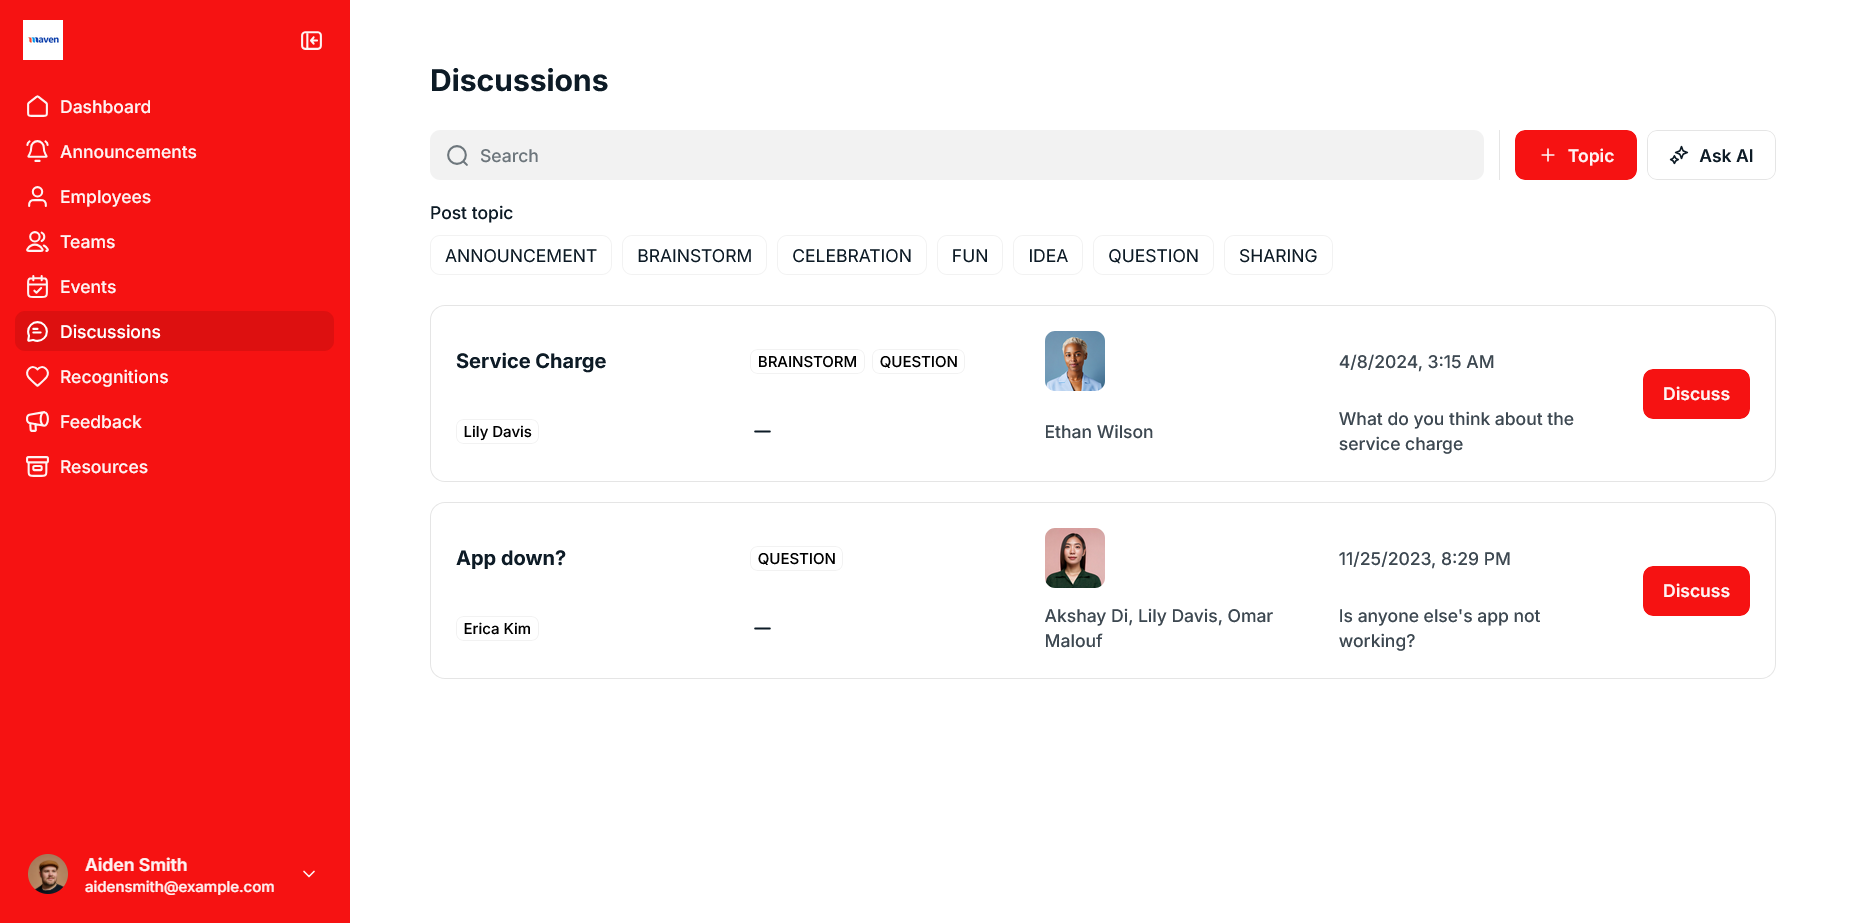Click the Recognitions heart icon
This screenshot has height=923, width=1855.
click(x=38, y=377)
